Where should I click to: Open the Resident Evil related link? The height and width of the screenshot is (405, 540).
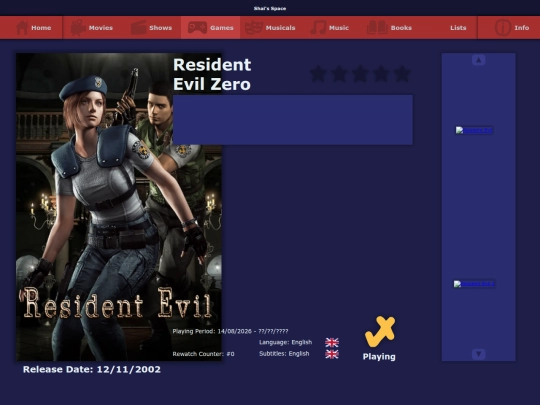[474, 130]
